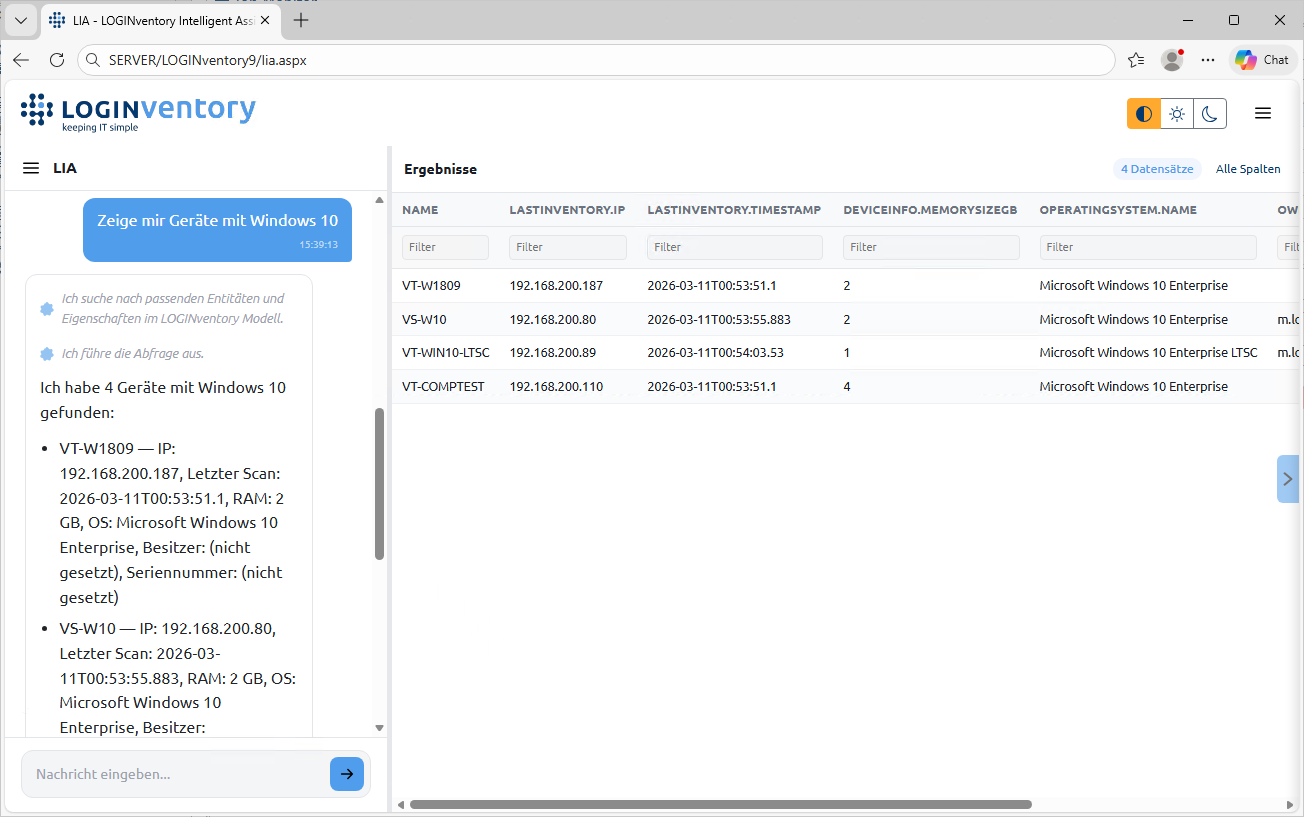Viewport: 1304px width, 817px height.
Task: Click the send message arrow button
Action: click(x=346, y=774)
